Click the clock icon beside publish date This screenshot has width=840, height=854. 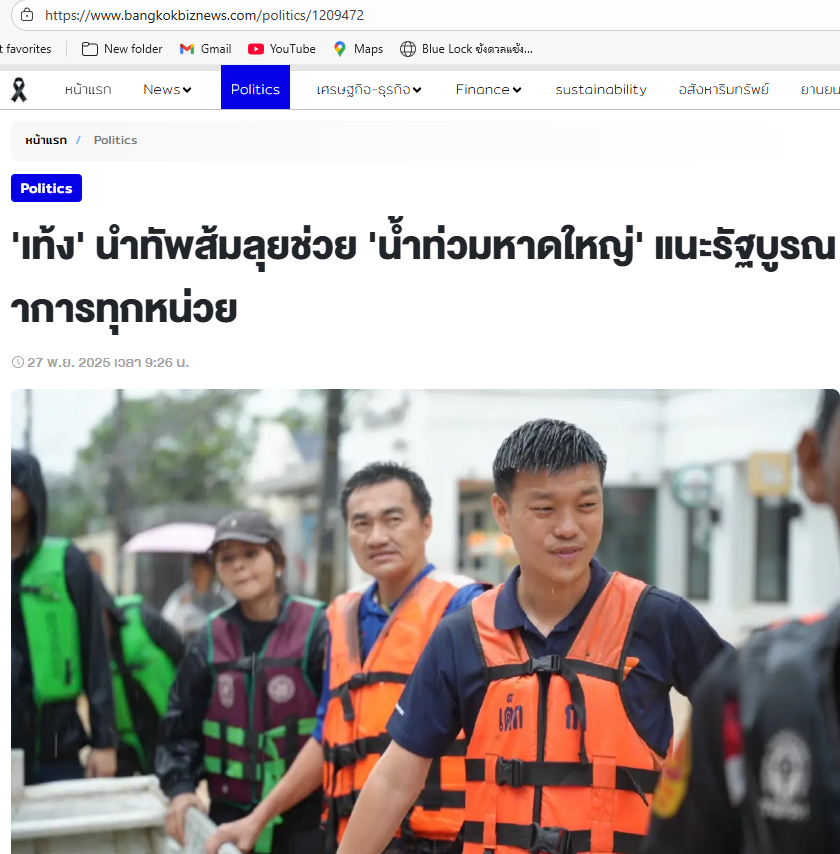pyautogui.click(x=18, y=362)
